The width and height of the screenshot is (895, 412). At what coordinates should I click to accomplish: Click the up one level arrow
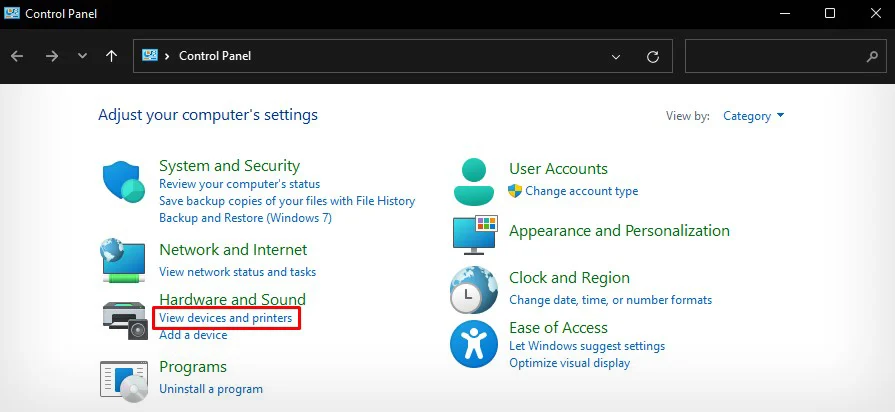point(111,56)
